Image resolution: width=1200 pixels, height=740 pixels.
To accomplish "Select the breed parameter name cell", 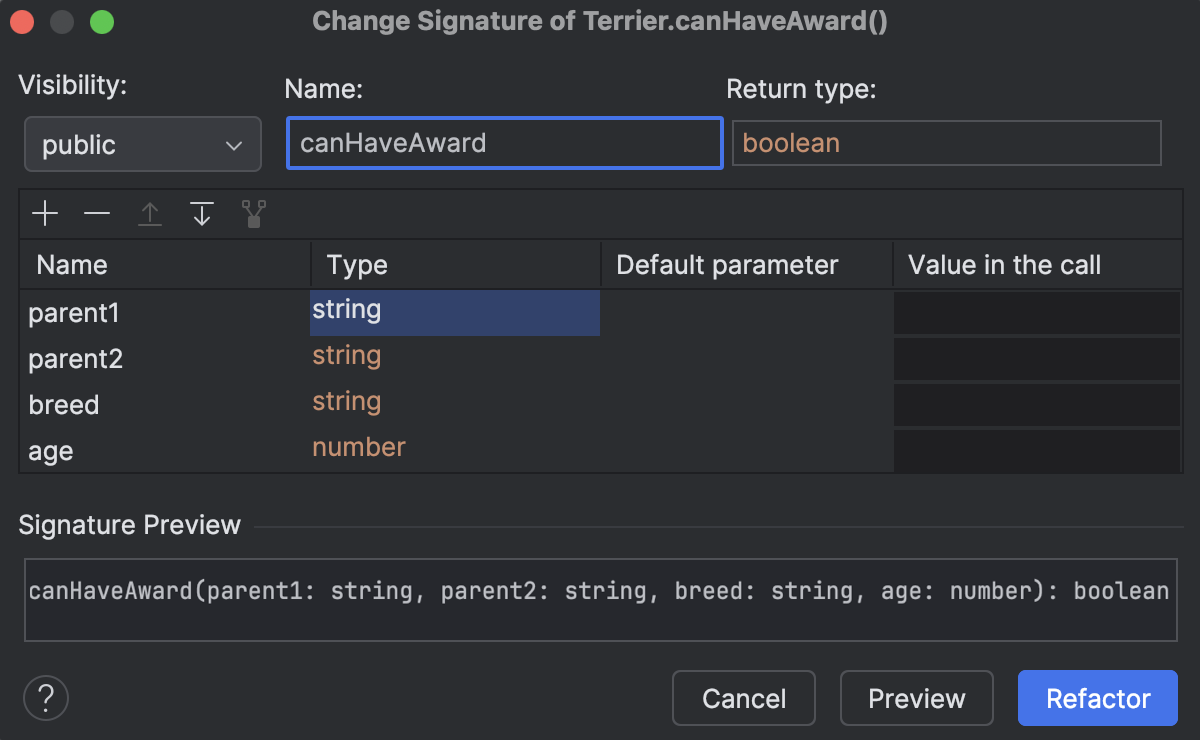I will coord(64,405).
